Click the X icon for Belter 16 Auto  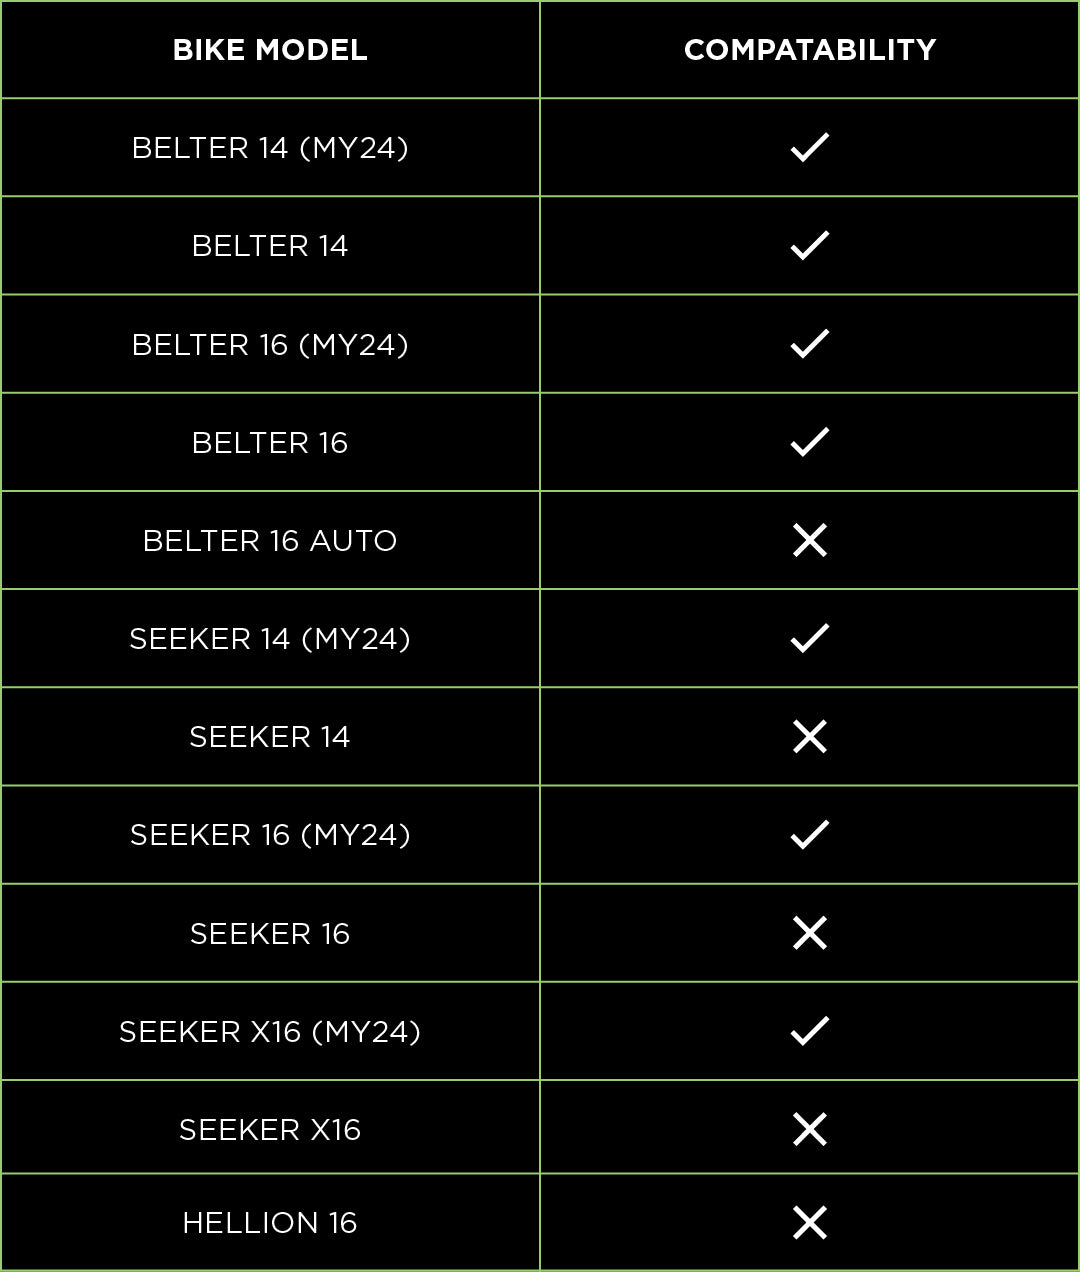[809, 540]
